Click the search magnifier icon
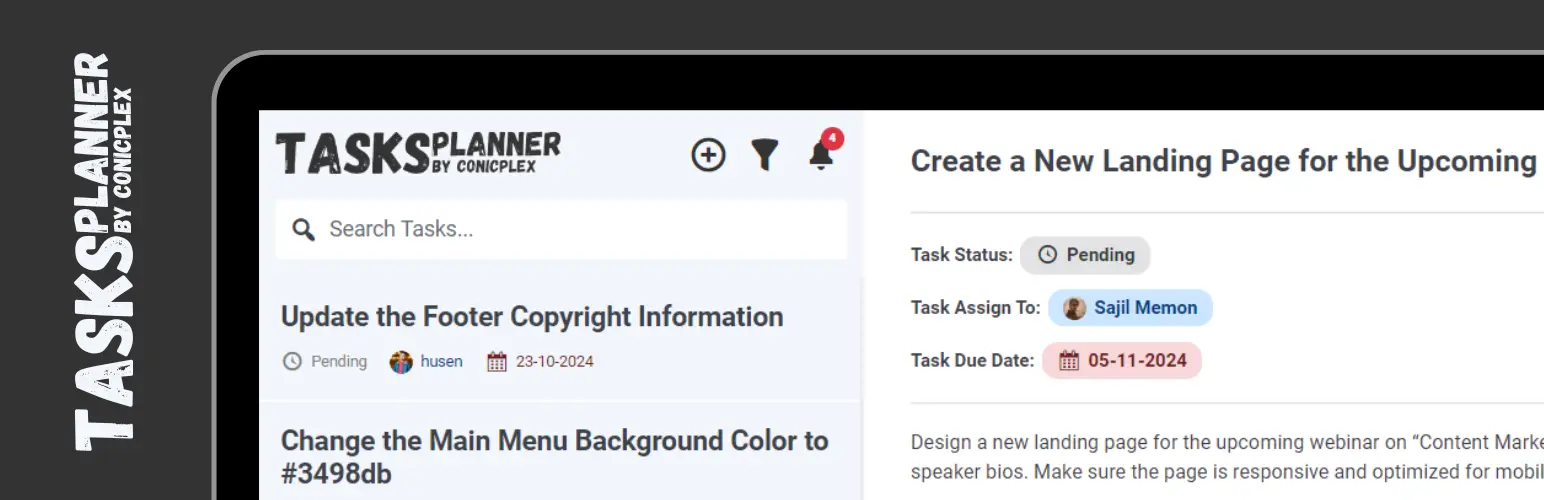The width and height of the screenshot is (1544, 500). click(x=303, y=229)
